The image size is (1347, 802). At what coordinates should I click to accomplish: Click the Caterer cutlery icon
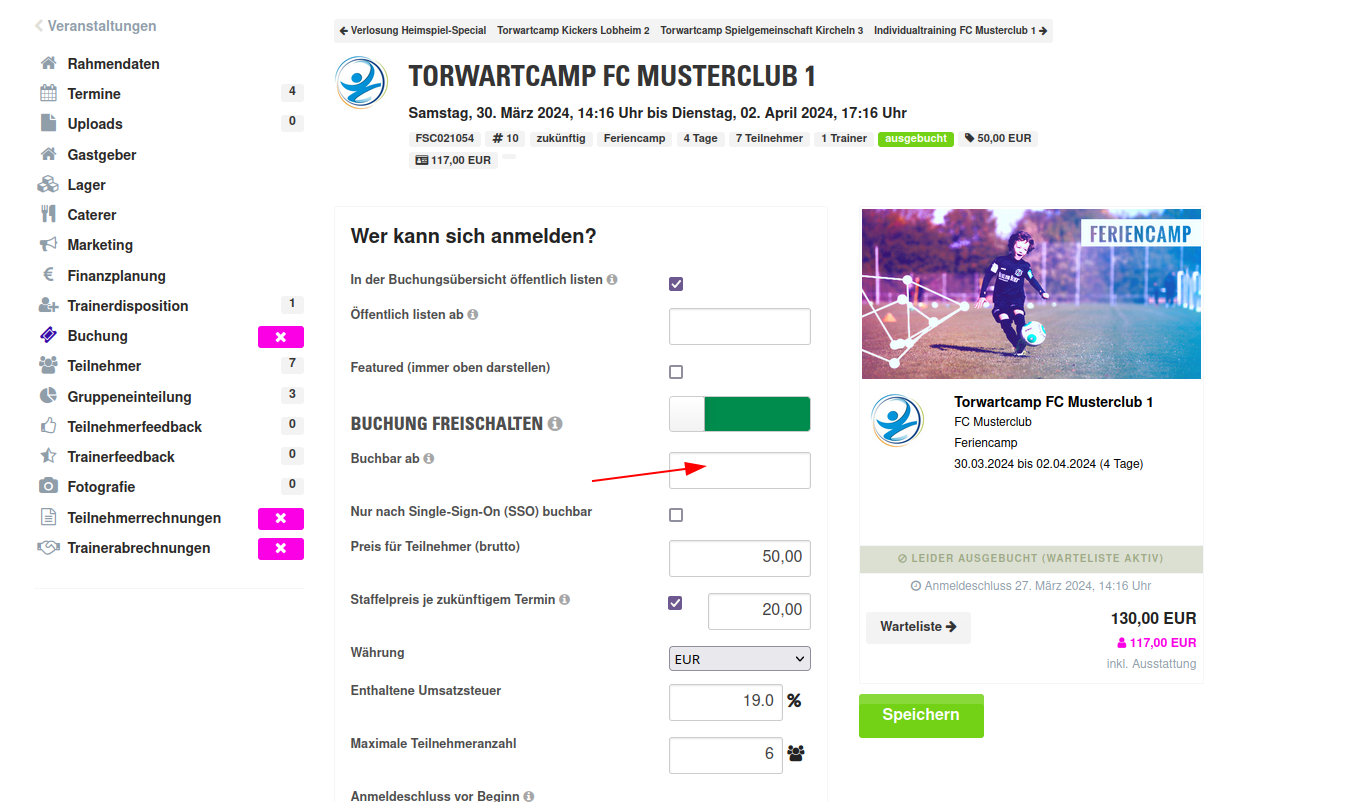pyautogui.click(x=48, y=214)
